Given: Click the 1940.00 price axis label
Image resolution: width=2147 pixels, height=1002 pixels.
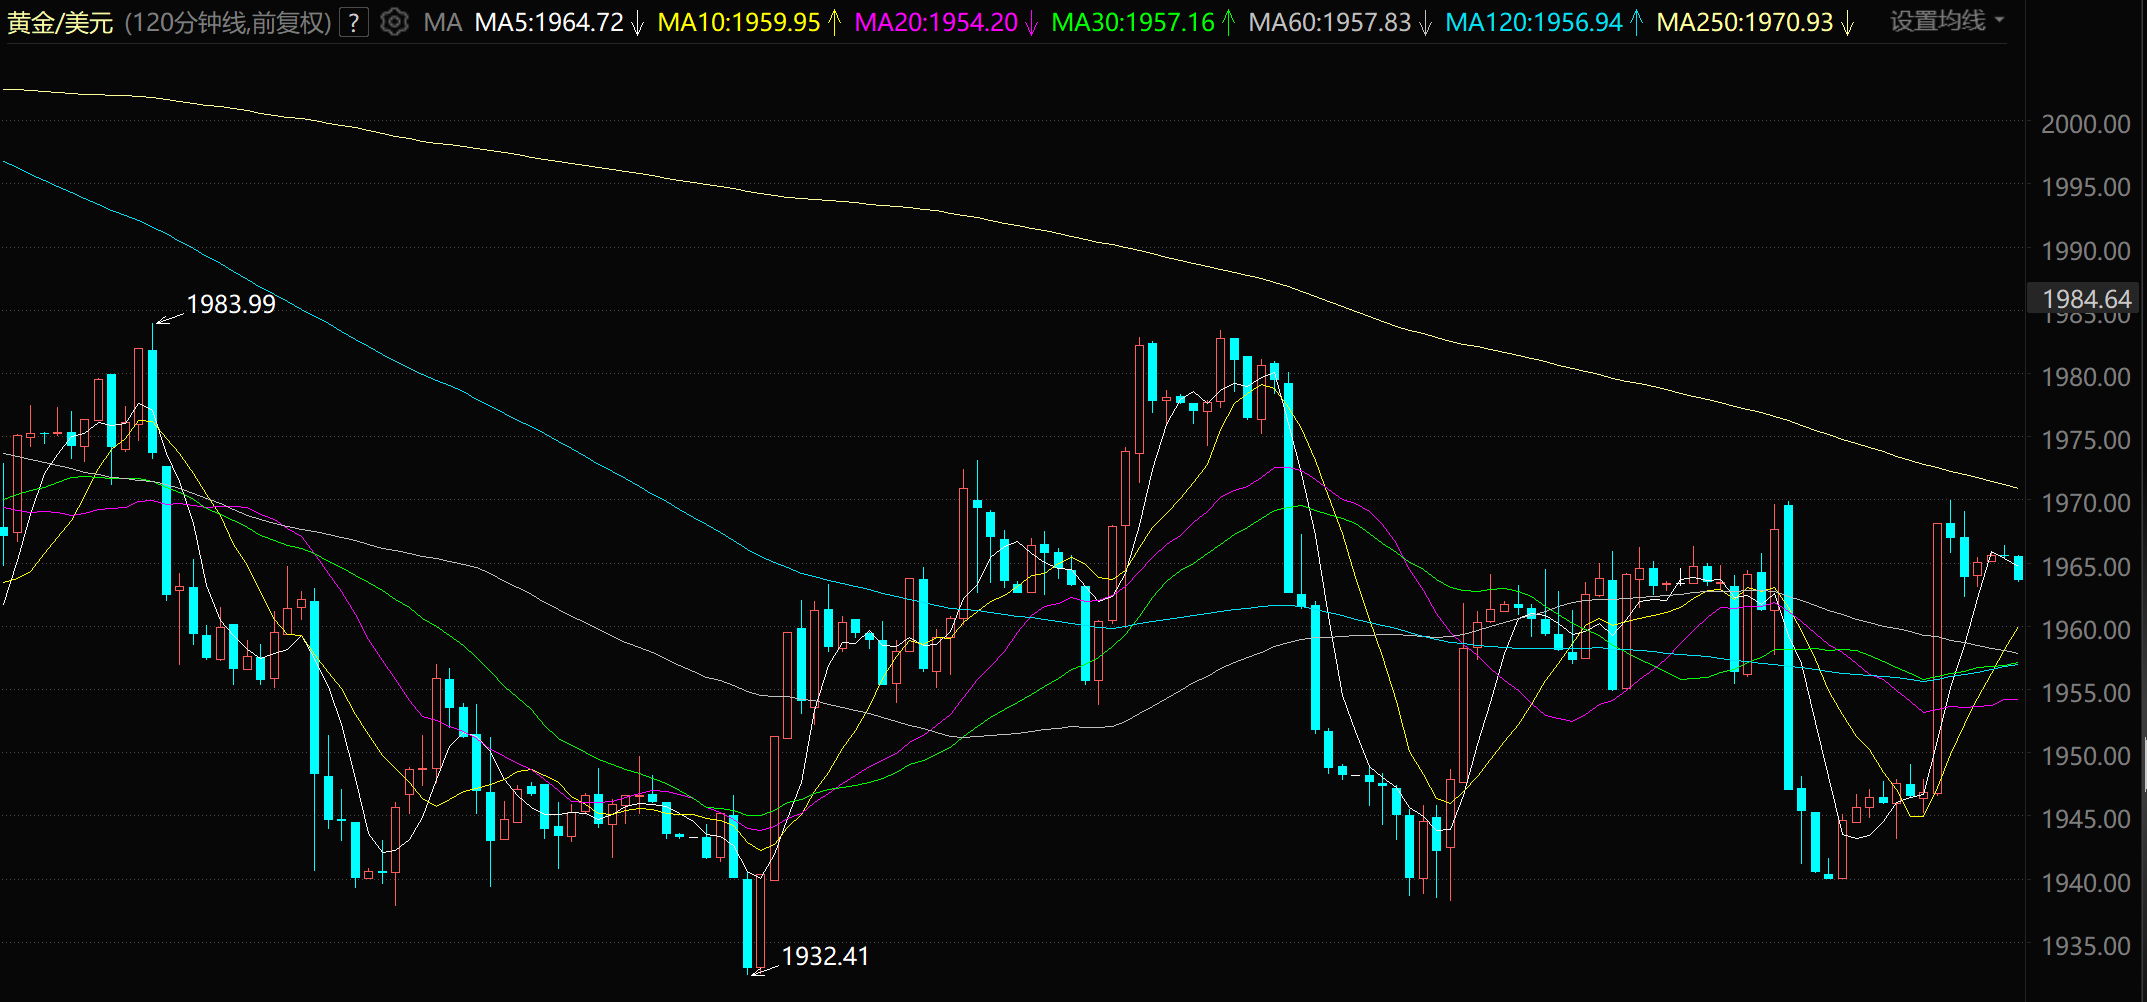Looking at the screenshot, I should point(2086,883).
